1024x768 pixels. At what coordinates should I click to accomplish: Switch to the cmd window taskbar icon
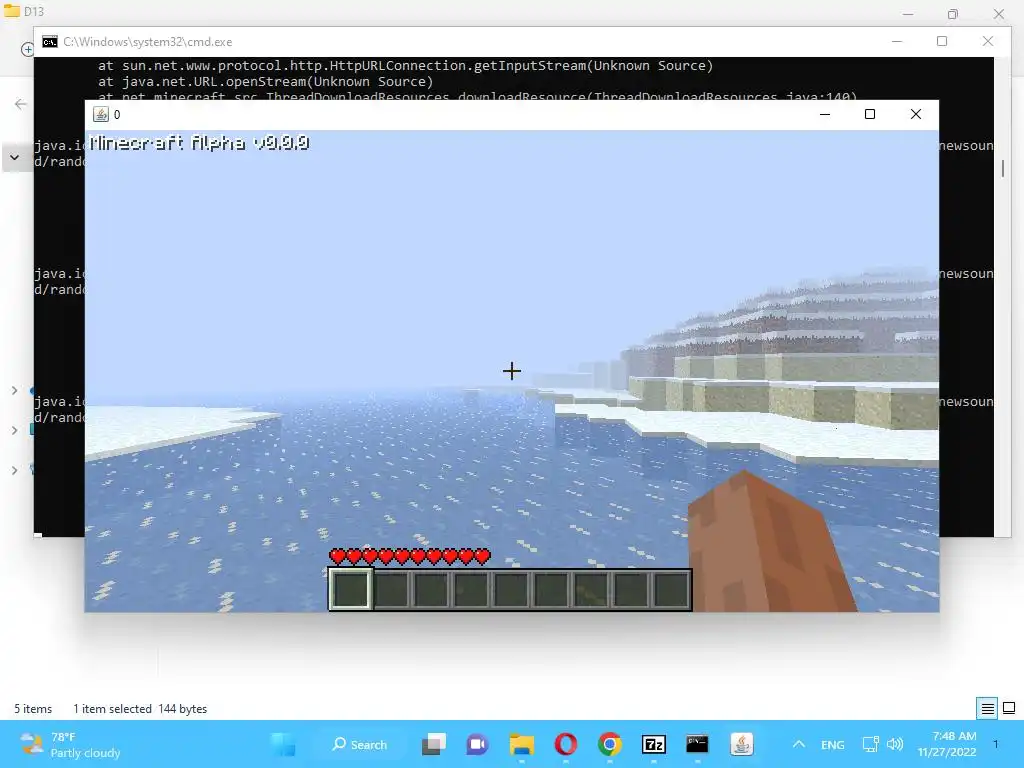click(x=697, y=744)
